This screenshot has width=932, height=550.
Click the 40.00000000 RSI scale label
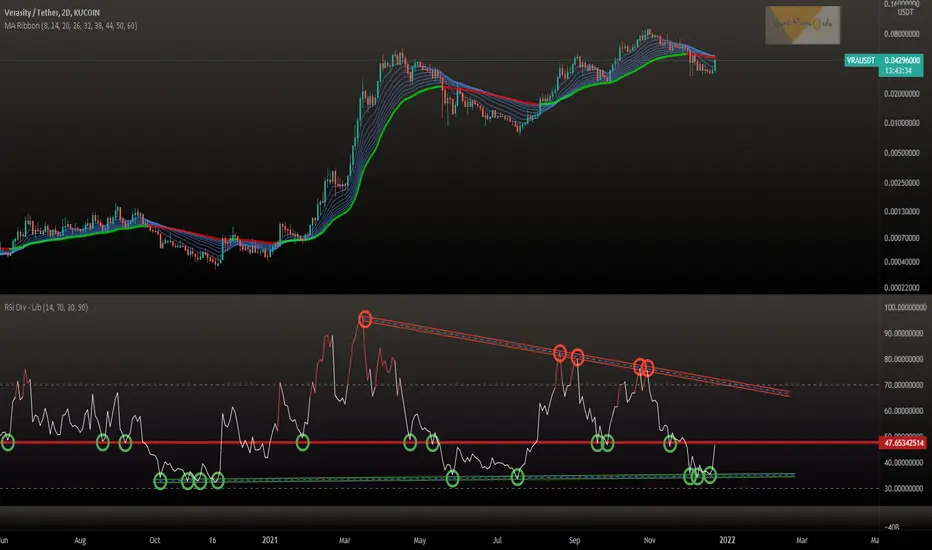pyautogui.click(x=904, y=463)
